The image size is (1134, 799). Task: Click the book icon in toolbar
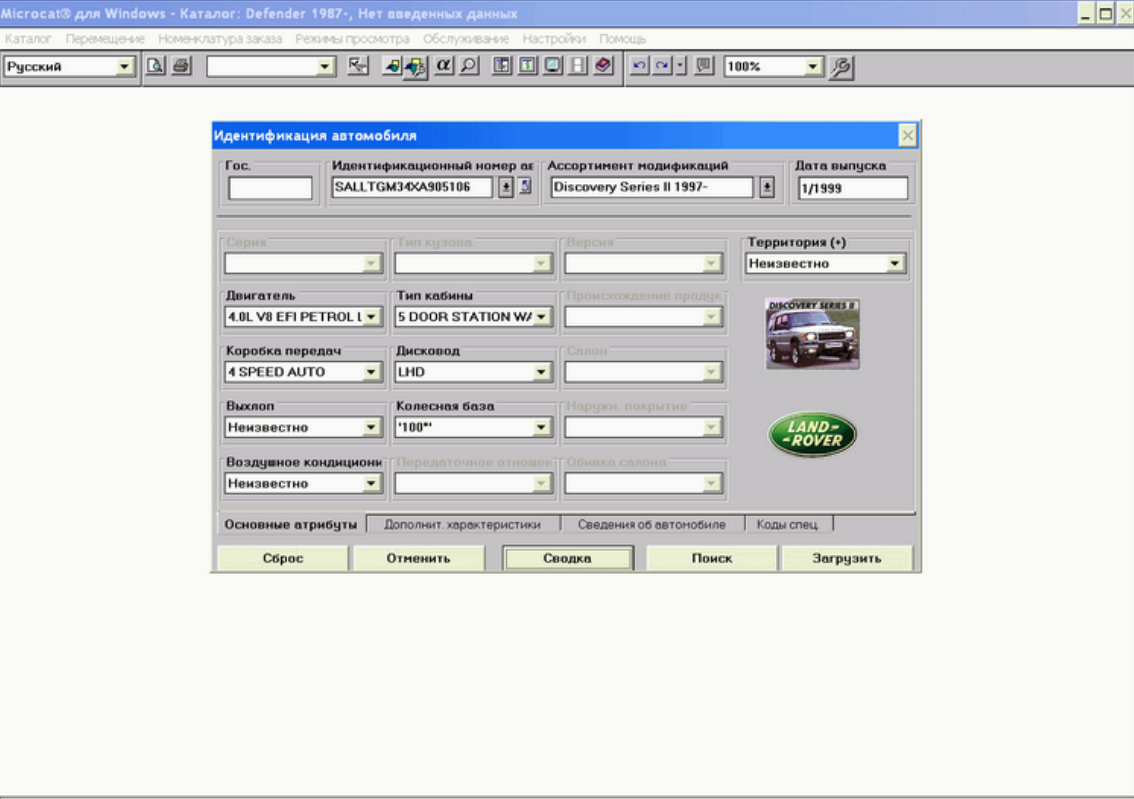point(603,66)
